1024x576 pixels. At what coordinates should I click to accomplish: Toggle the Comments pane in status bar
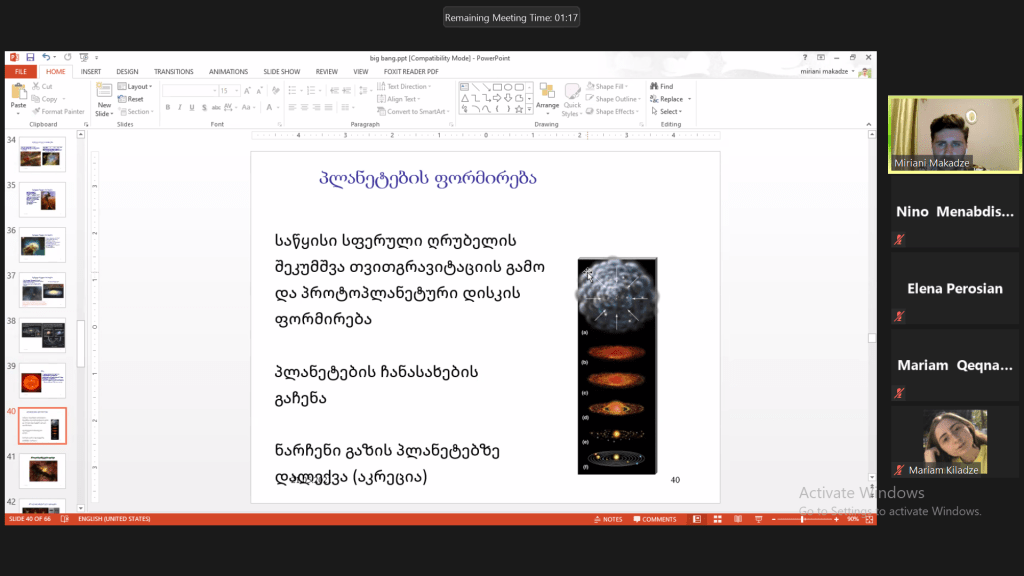tap(654, 519)
